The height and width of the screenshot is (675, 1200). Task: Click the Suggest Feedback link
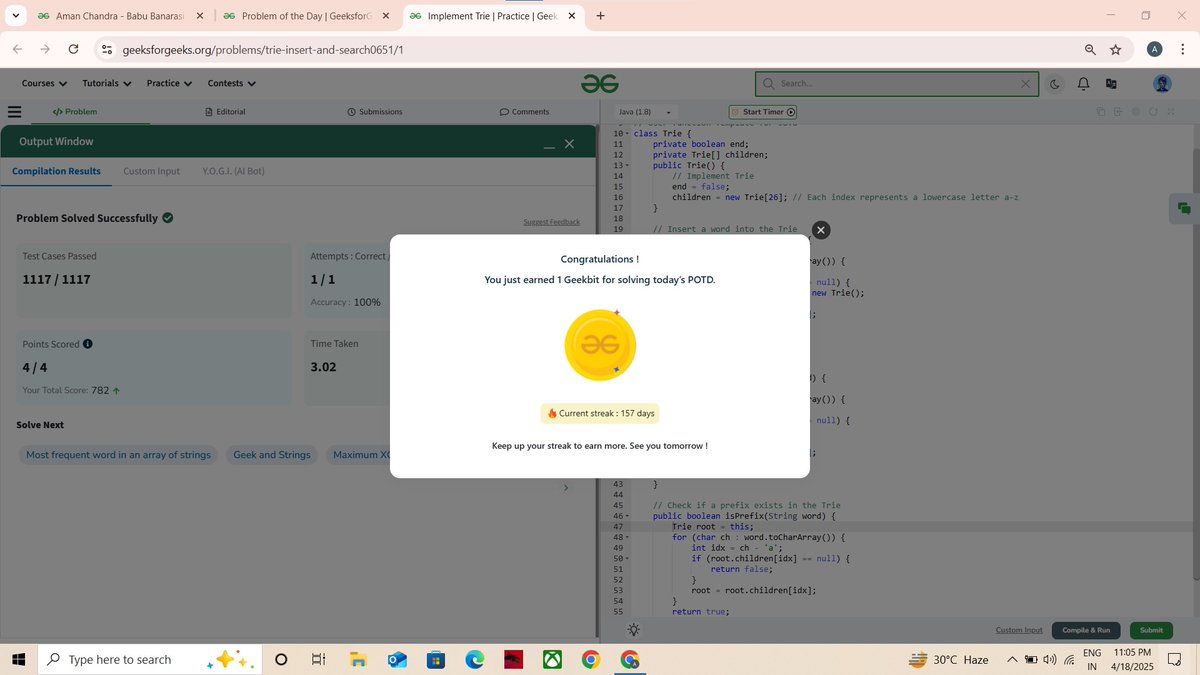tap(551, 222)
